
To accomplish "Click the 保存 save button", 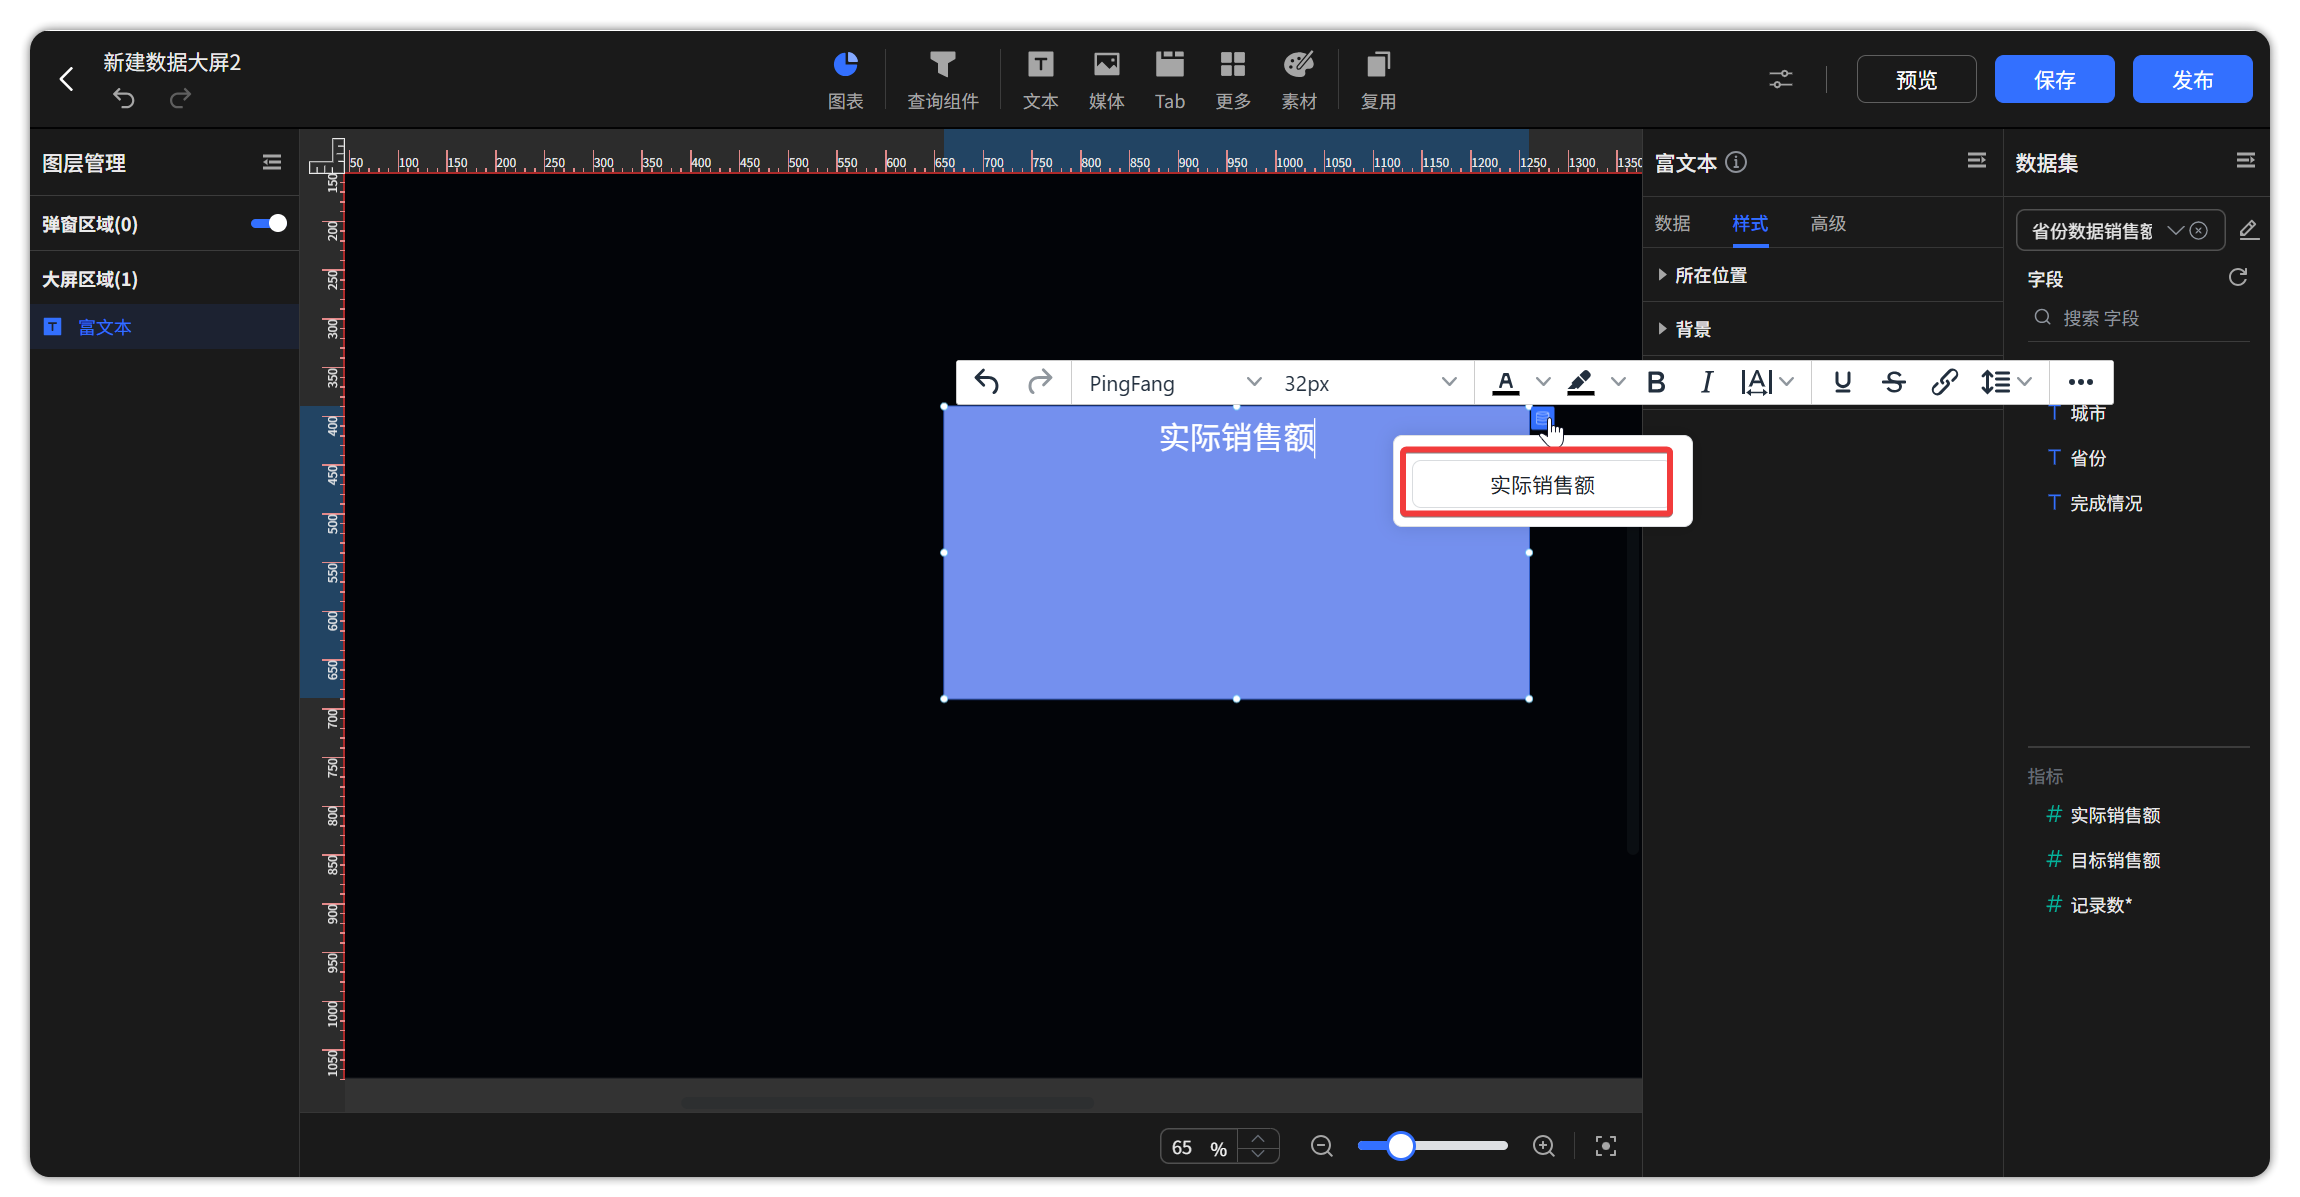I will tap(2054, 79).
